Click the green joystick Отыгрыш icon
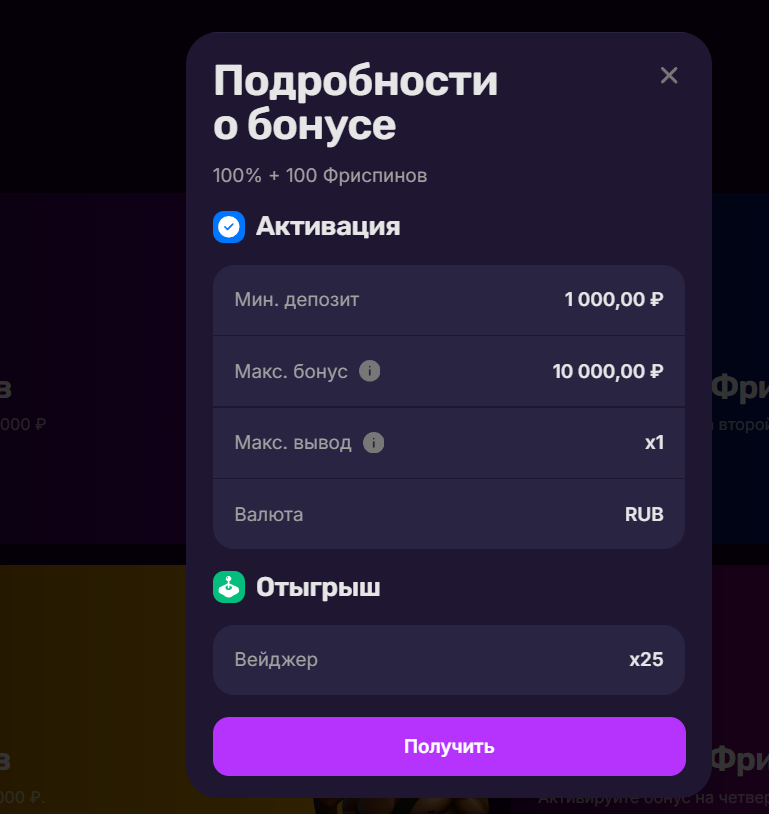 click(x=229, y=587)
